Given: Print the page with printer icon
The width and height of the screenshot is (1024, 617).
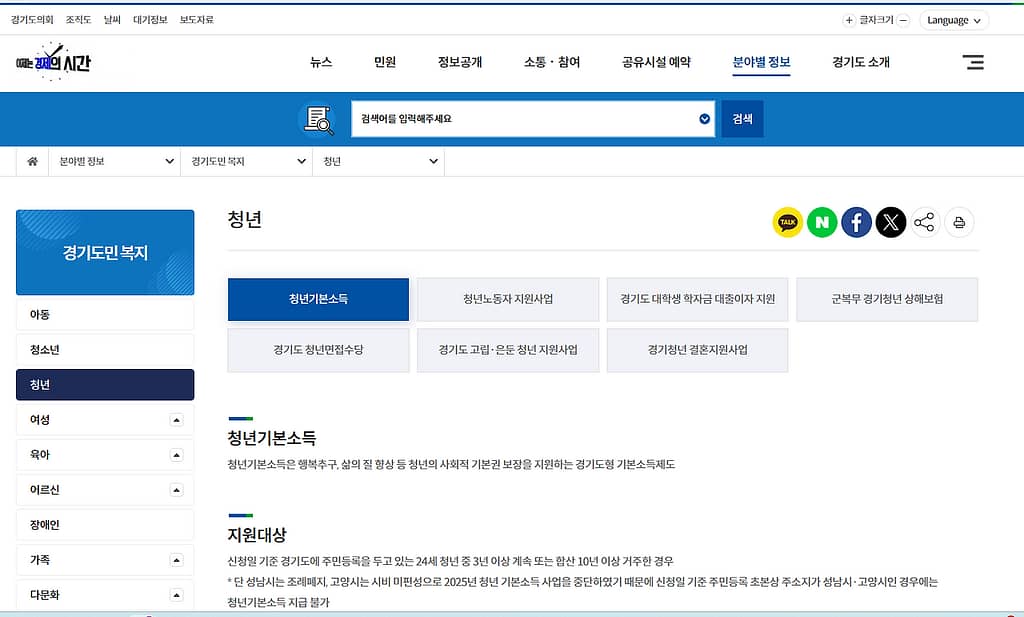Looking at the screenshot, I should click(x=959, y=222).
